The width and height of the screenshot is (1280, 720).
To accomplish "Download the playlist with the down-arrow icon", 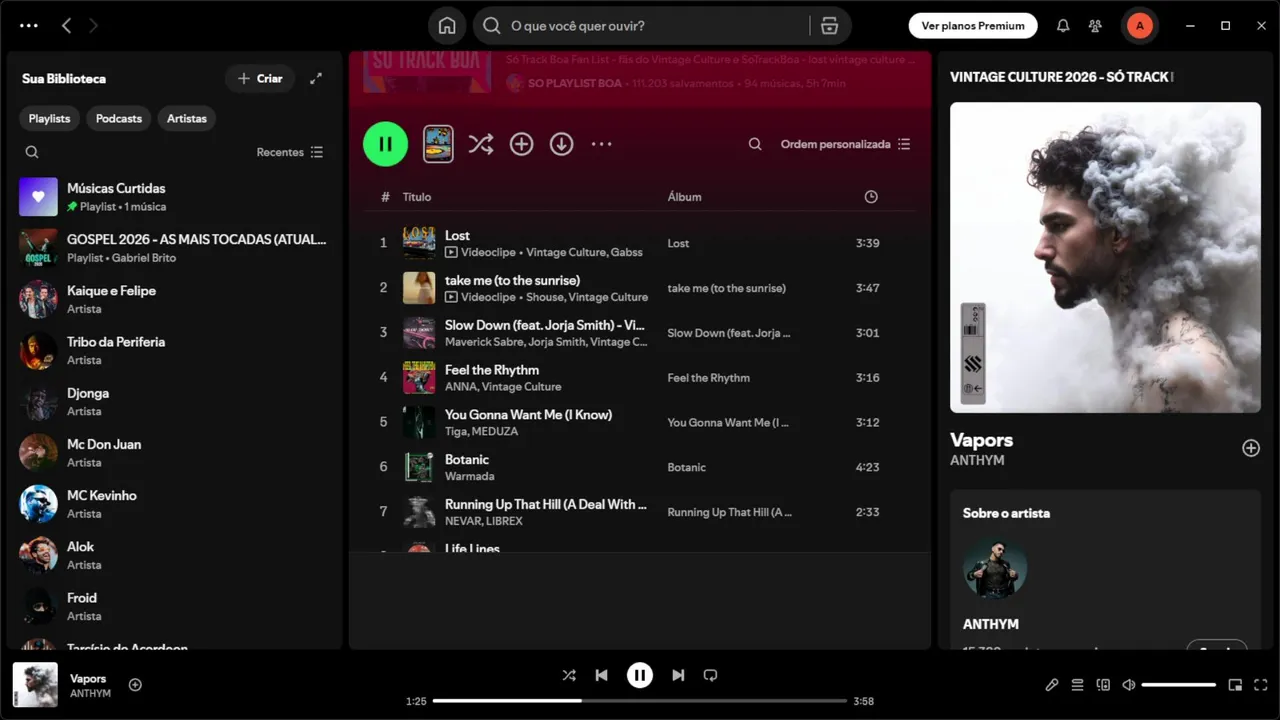I will (562, 144).
